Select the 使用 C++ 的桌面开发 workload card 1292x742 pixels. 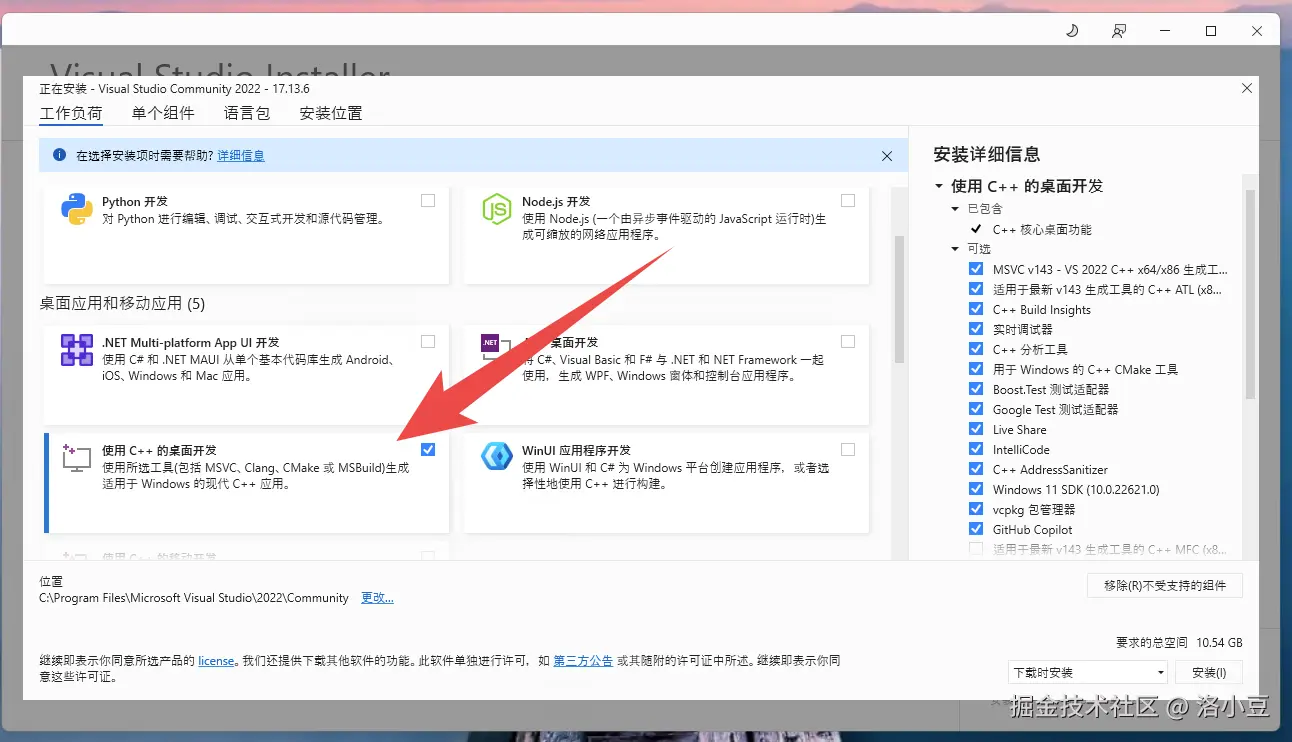pyautogui.click(x=246, y=483)
